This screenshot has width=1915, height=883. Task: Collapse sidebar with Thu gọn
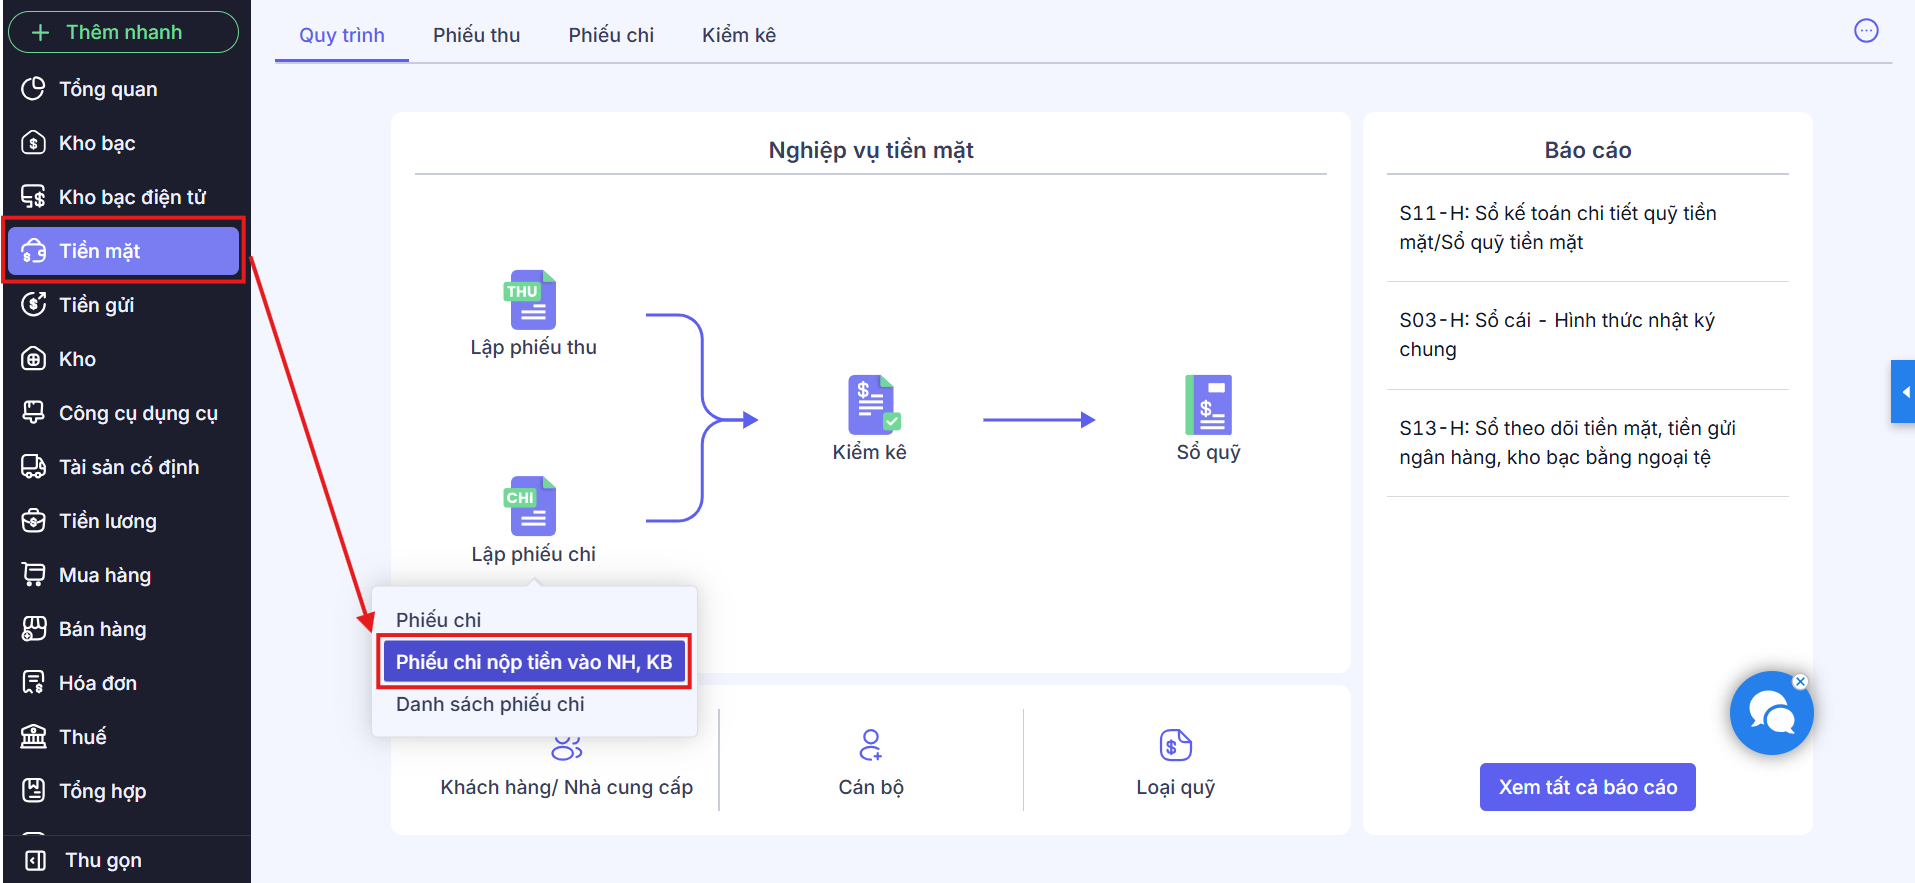[x=102, y=860]
